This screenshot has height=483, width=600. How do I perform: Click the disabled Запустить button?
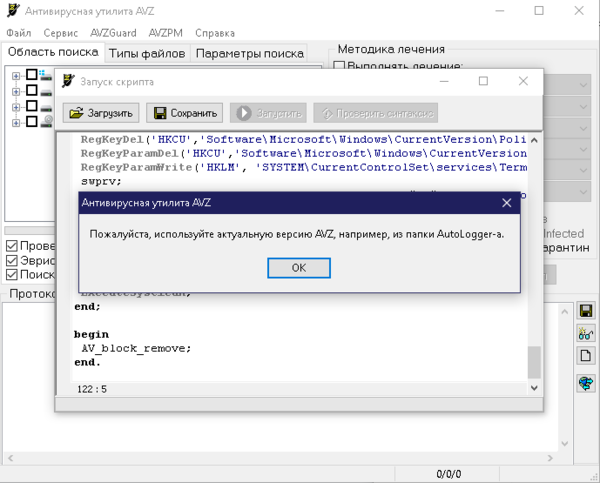(268, 113)
